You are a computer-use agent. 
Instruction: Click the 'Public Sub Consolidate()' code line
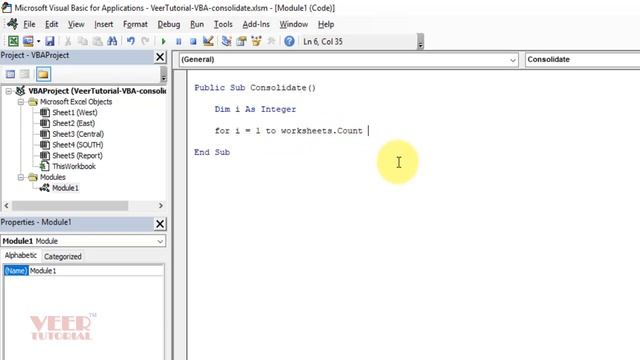[x=255, y=88]
